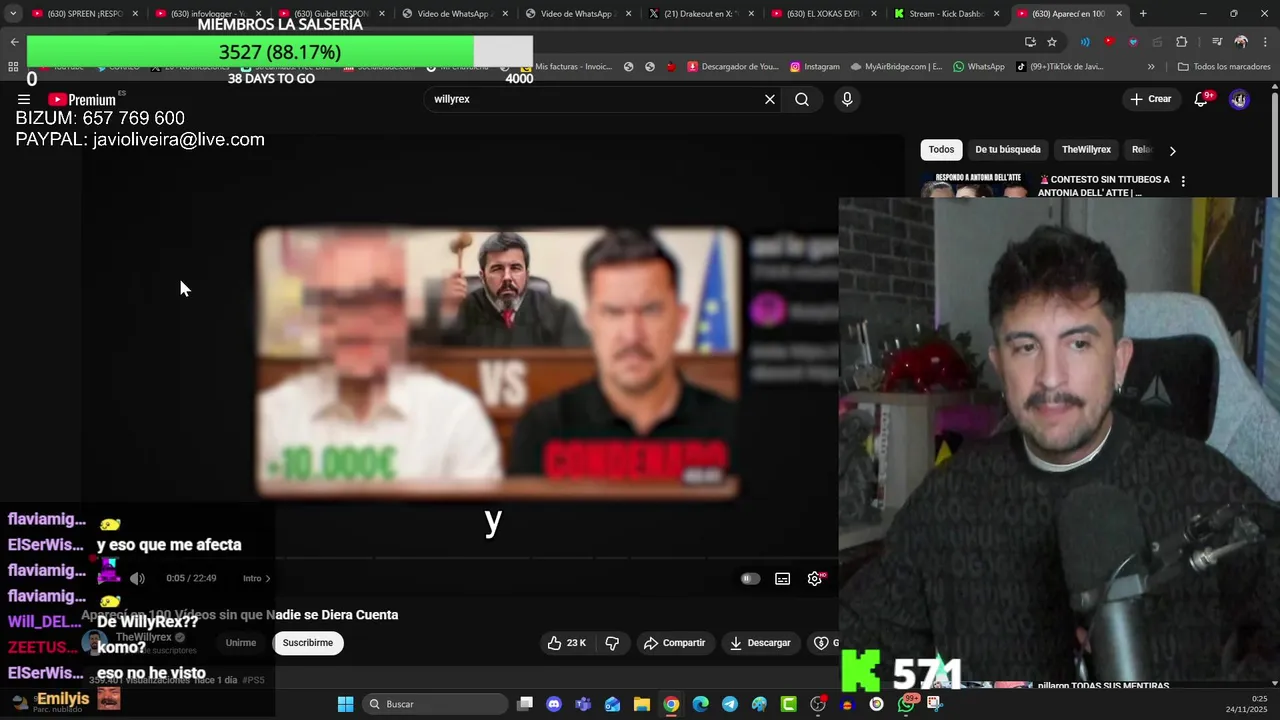
Task: Mute the video with the volume icon
Action: click(x=138, y=578)
